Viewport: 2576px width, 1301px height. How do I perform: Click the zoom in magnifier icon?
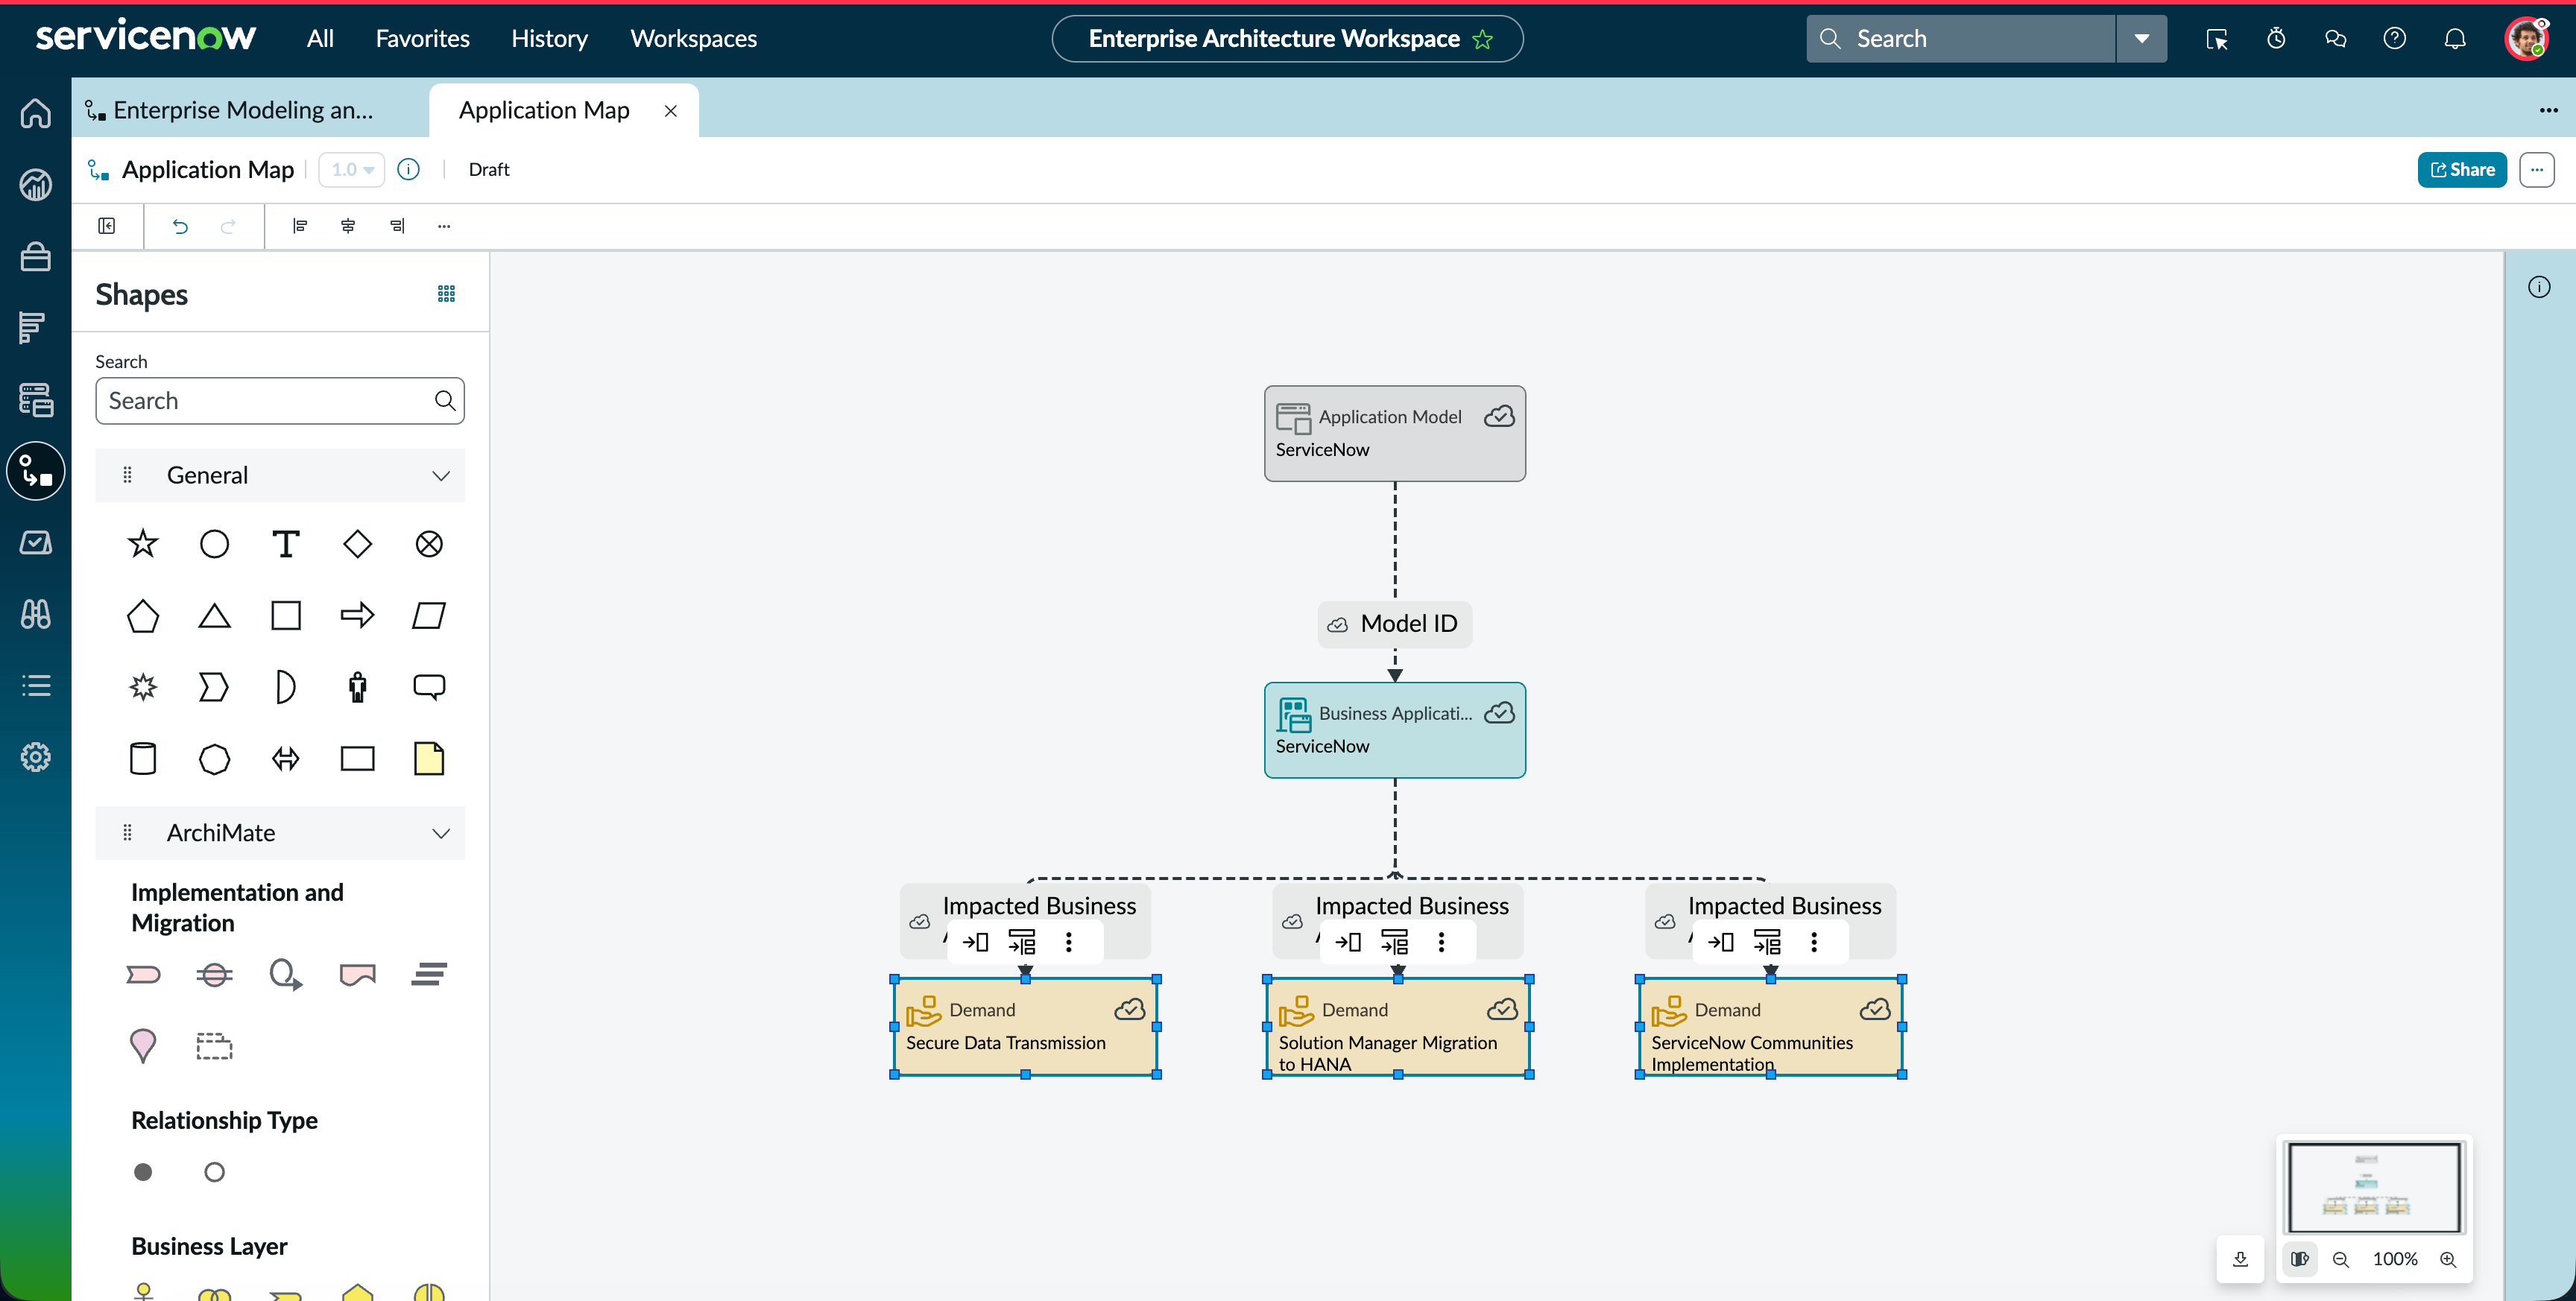point(2448,1259)
